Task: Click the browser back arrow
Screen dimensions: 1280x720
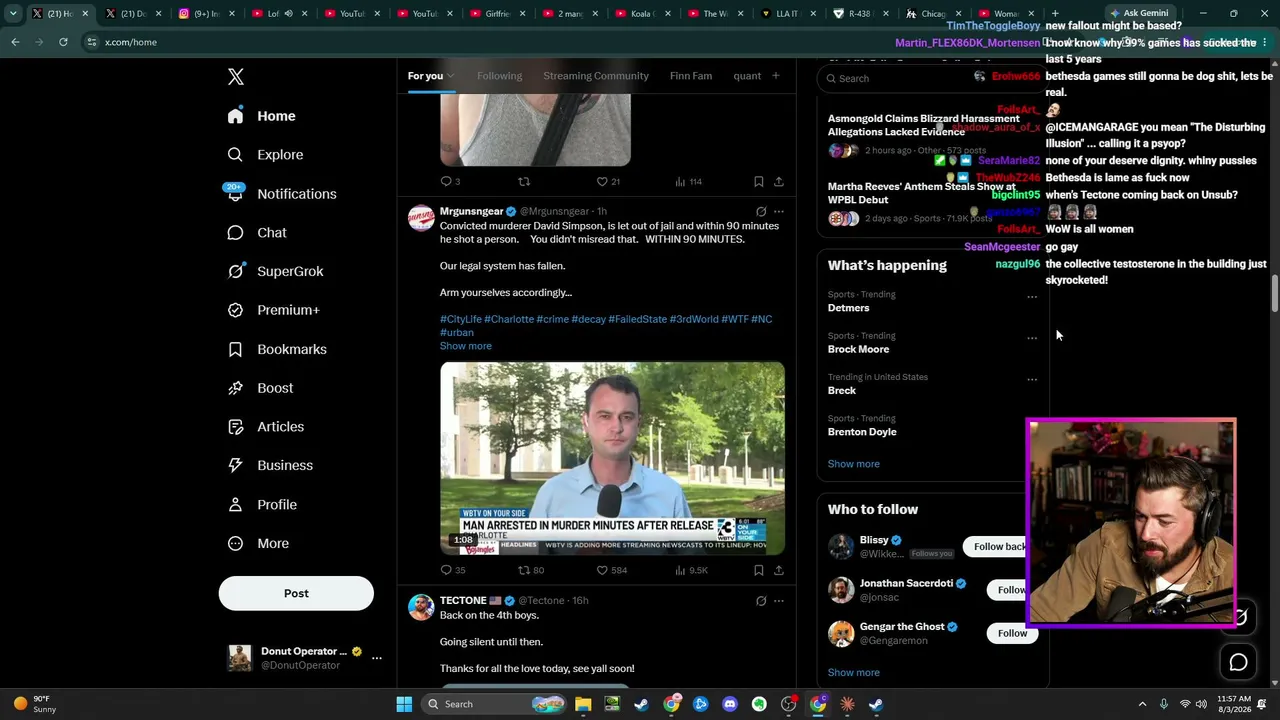Action: (x=15, y=42)
